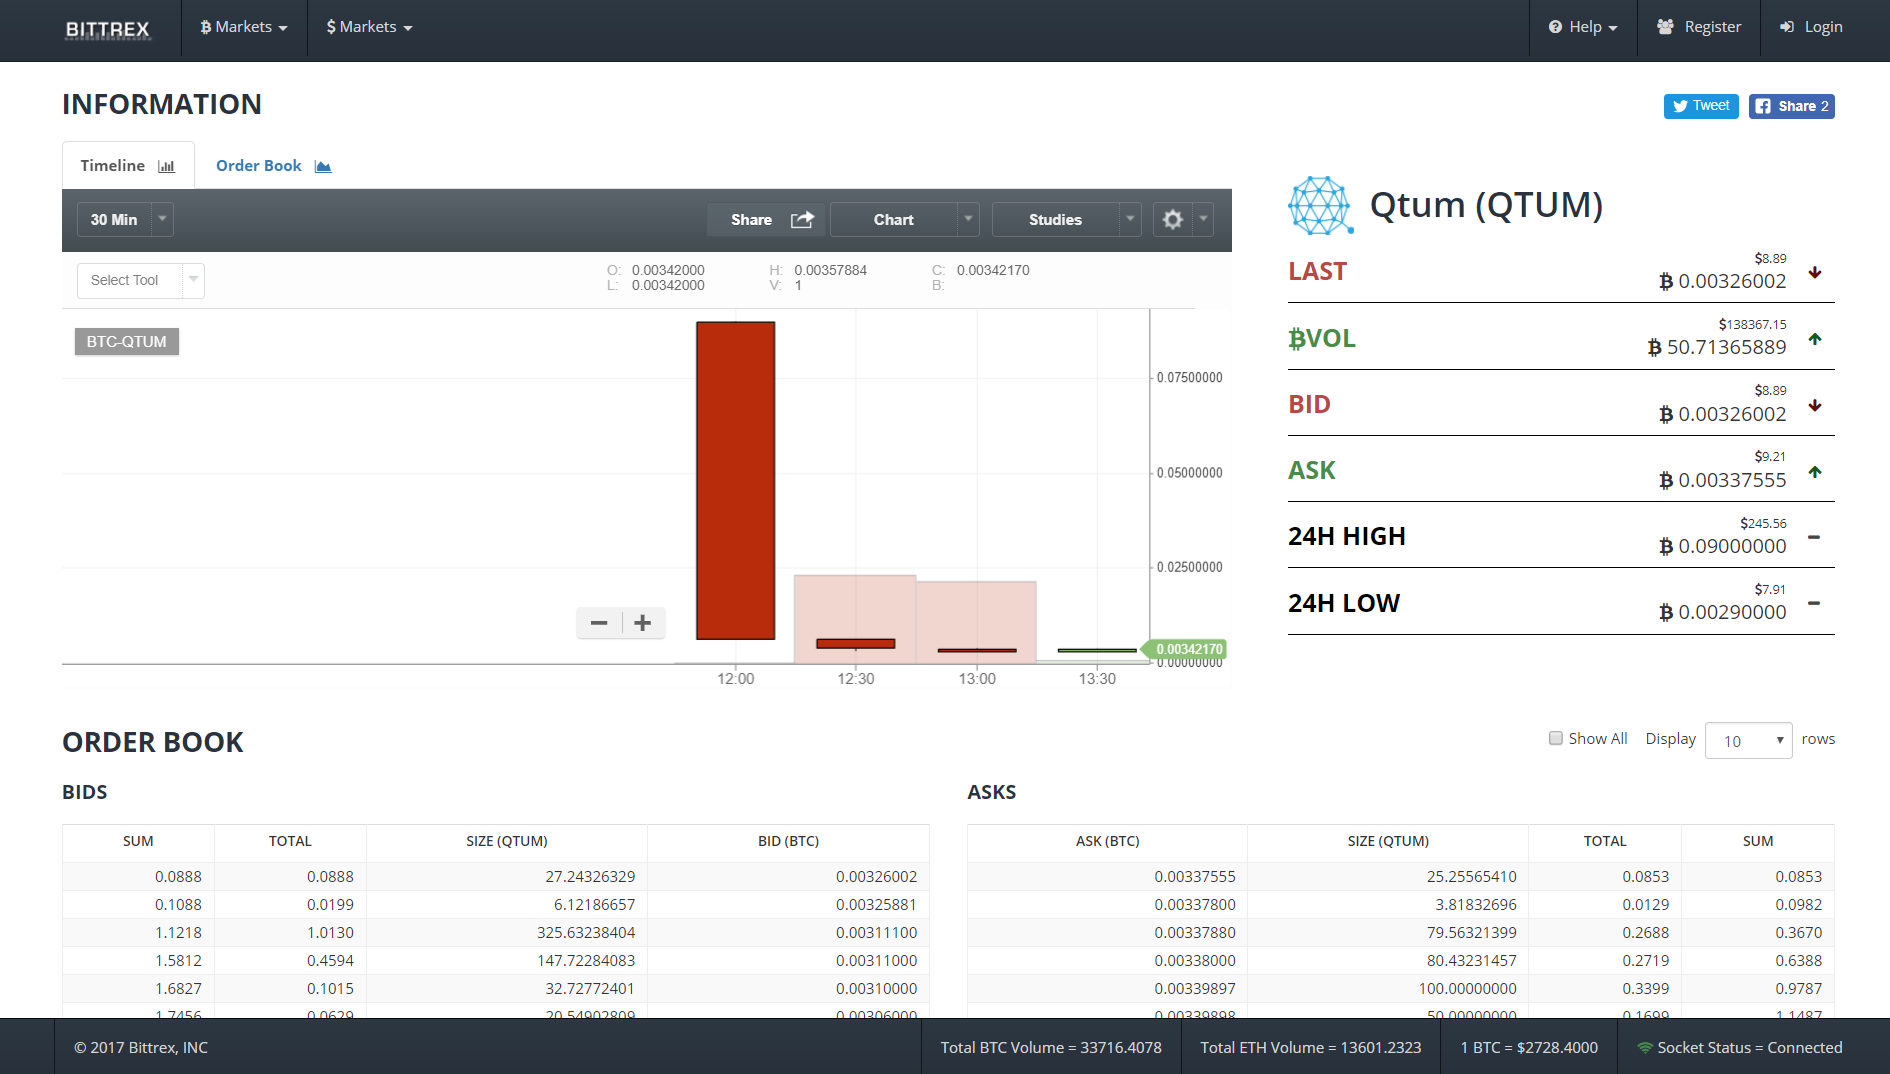The height and width of the screenshot is (1074, 1890).
Task: Select ask price 0.00337555 in order book
Action: tap(1195, 877)
